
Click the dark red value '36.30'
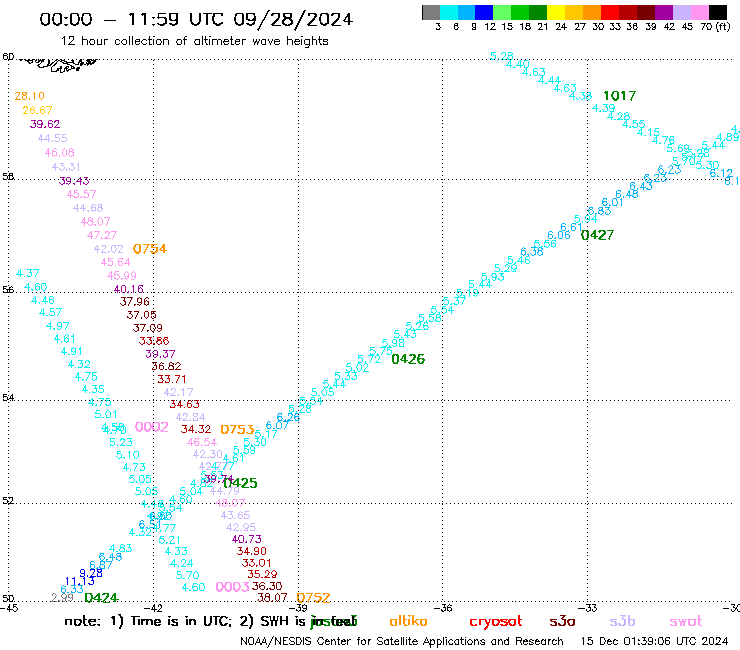click(267, 586)
